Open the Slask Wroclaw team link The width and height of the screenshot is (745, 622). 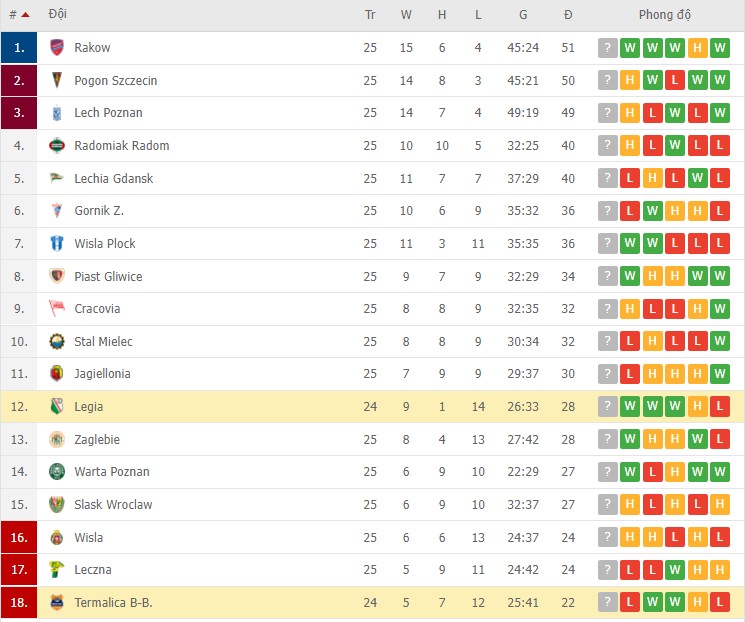(x=113, y=505)
